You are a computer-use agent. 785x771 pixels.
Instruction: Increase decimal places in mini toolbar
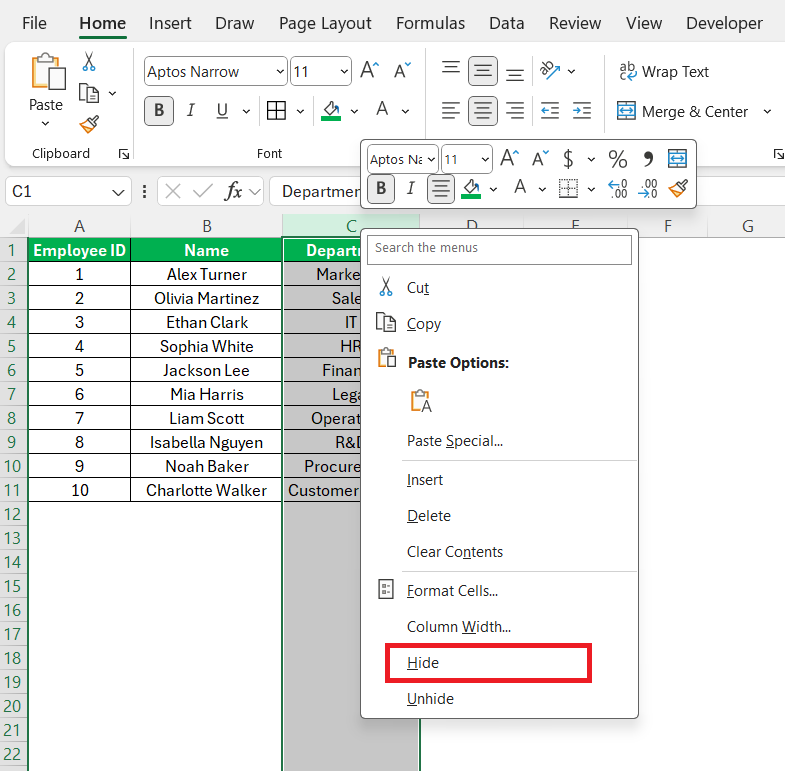[x=618, y=189]
